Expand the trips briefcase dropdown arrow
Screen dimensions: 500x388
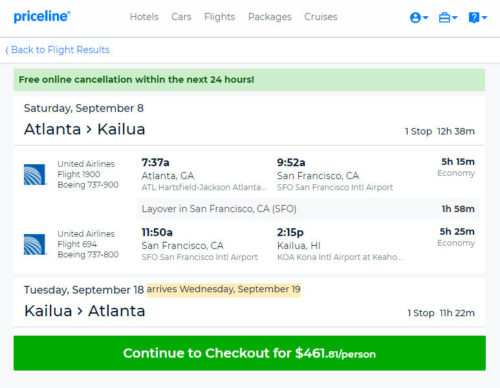(455, 17)
